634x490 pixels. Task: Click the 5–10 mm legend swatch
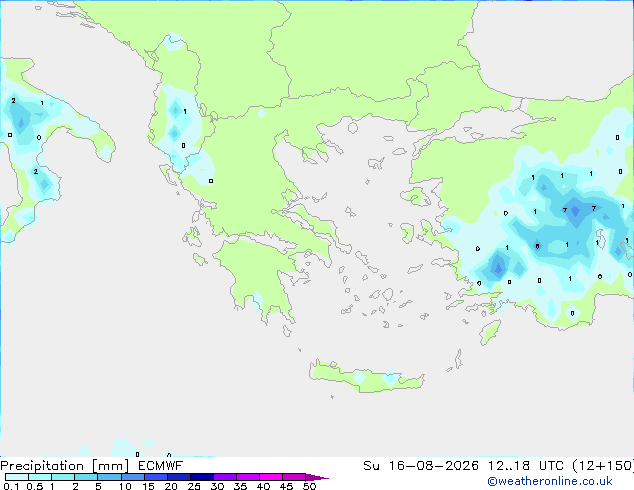click(x=109, y=477)
